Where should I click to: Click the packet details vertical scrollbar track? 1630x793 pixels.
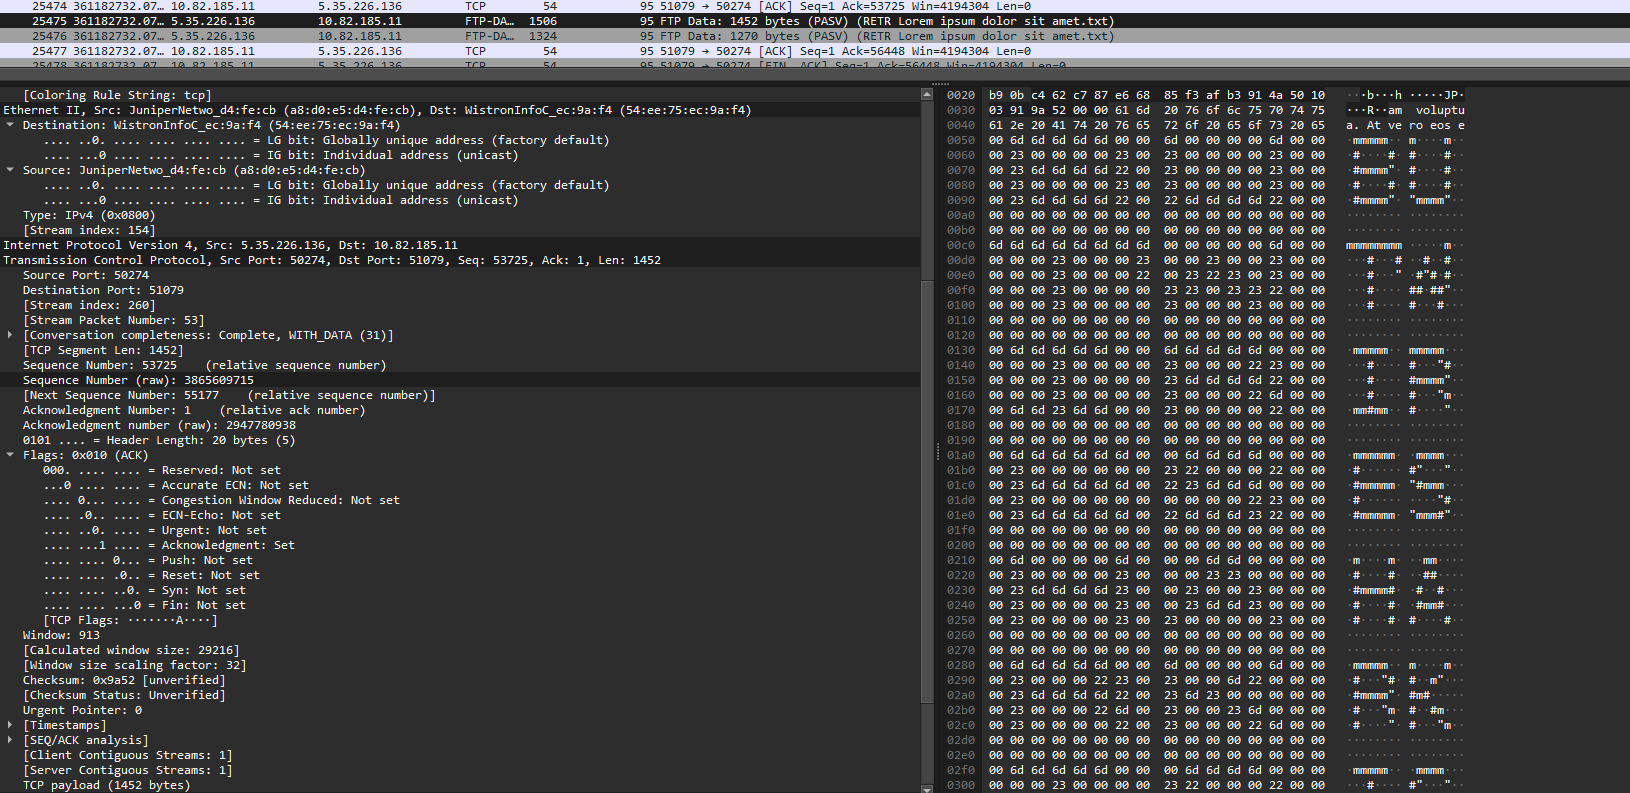point(926,500)
